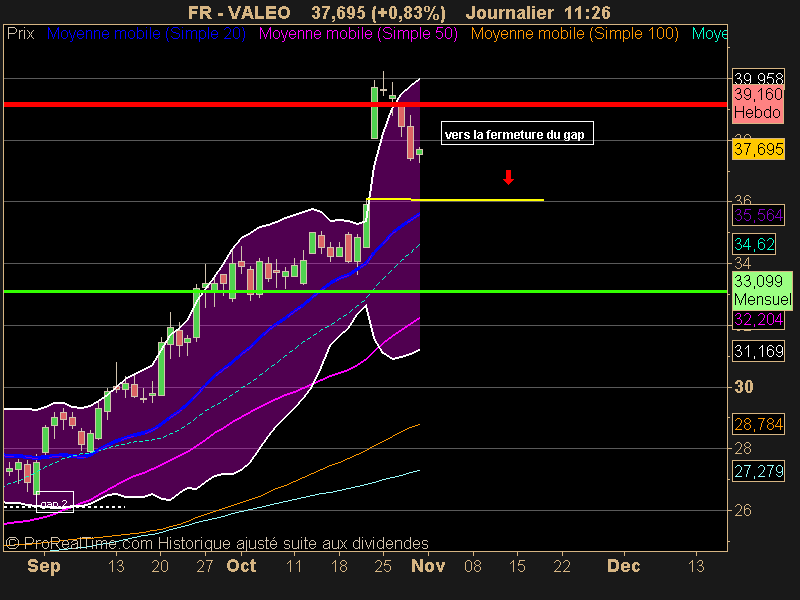The height and width of the screenshot is (600, 800).
Task: Click the red "39,160 Hebdo" price label
Action: click(x=758, y=104)
